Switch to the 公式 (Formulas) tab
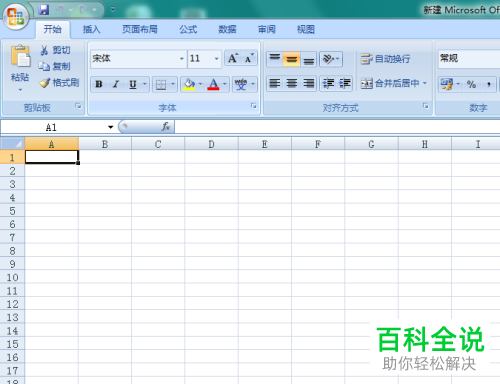 [188, 29]
